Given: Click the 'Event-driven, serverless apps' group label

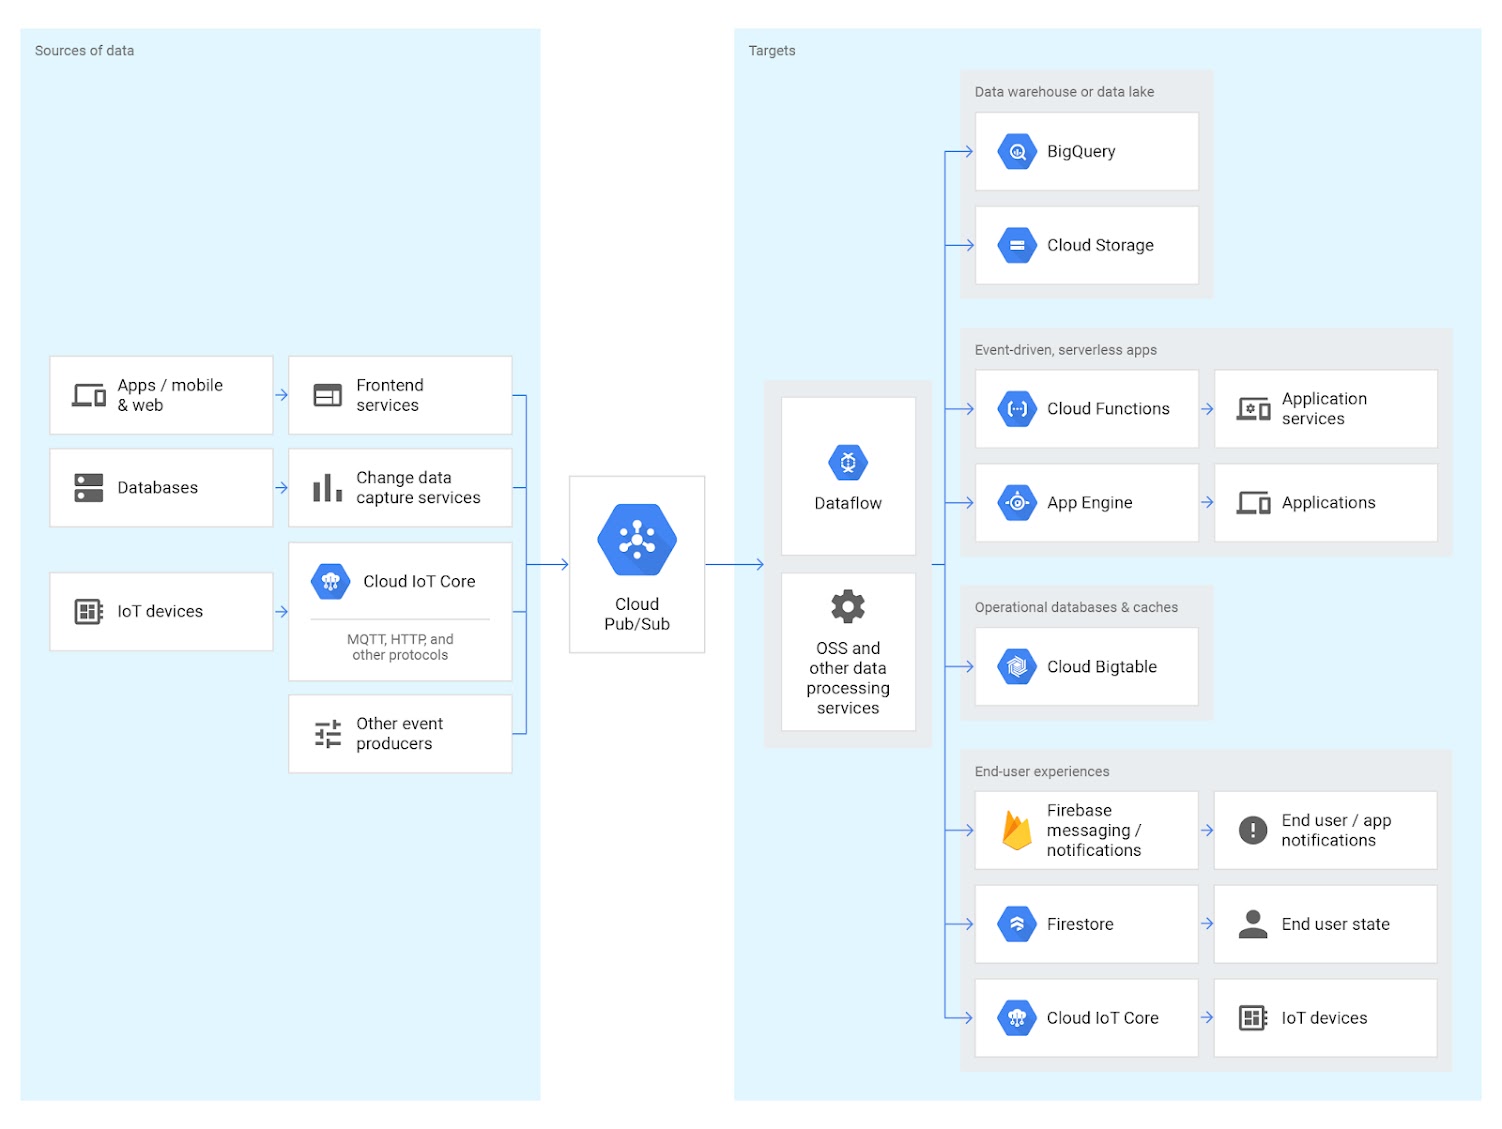Looking at the screenshot, I should (1066, 350).
